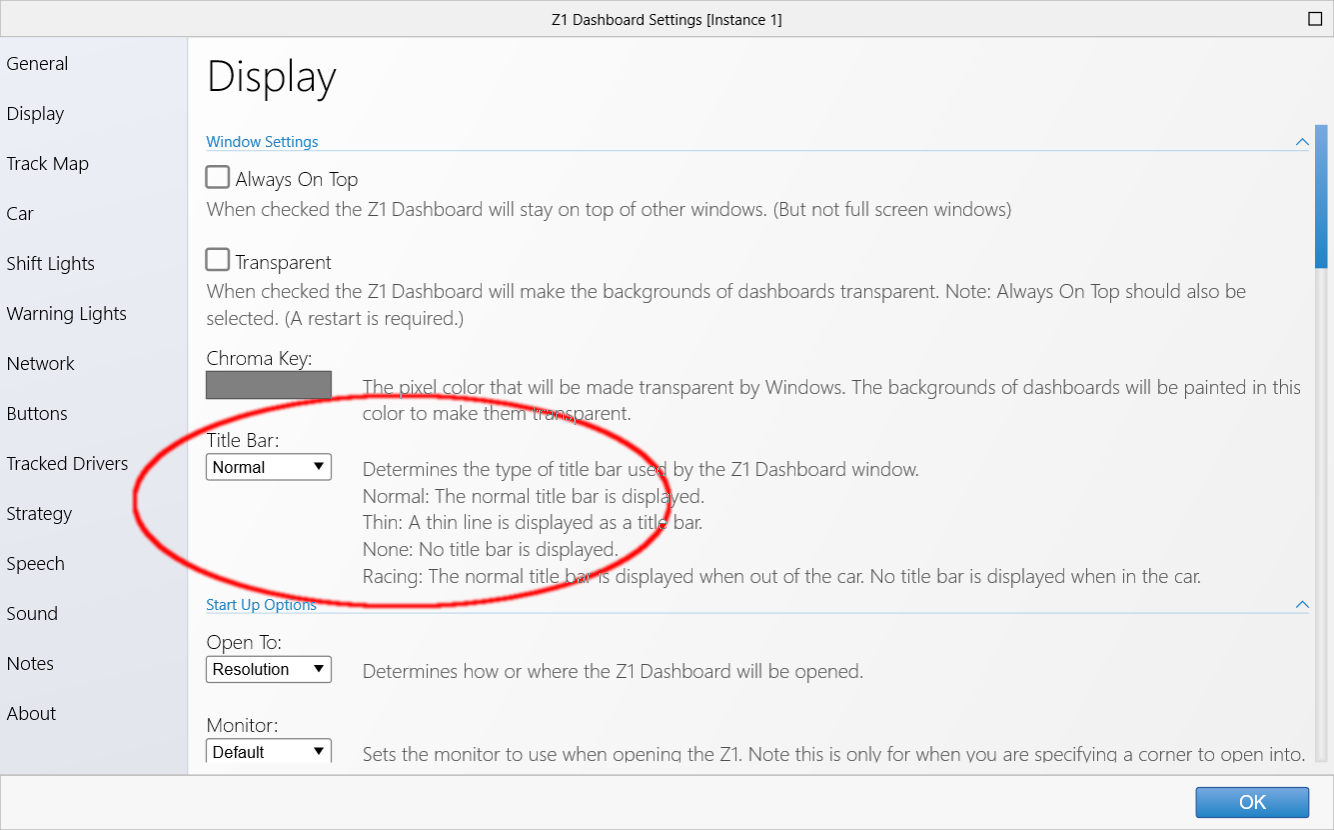Open Tracked Drivers settings
The image size is (1334, 830).
[x=67, y=464]
